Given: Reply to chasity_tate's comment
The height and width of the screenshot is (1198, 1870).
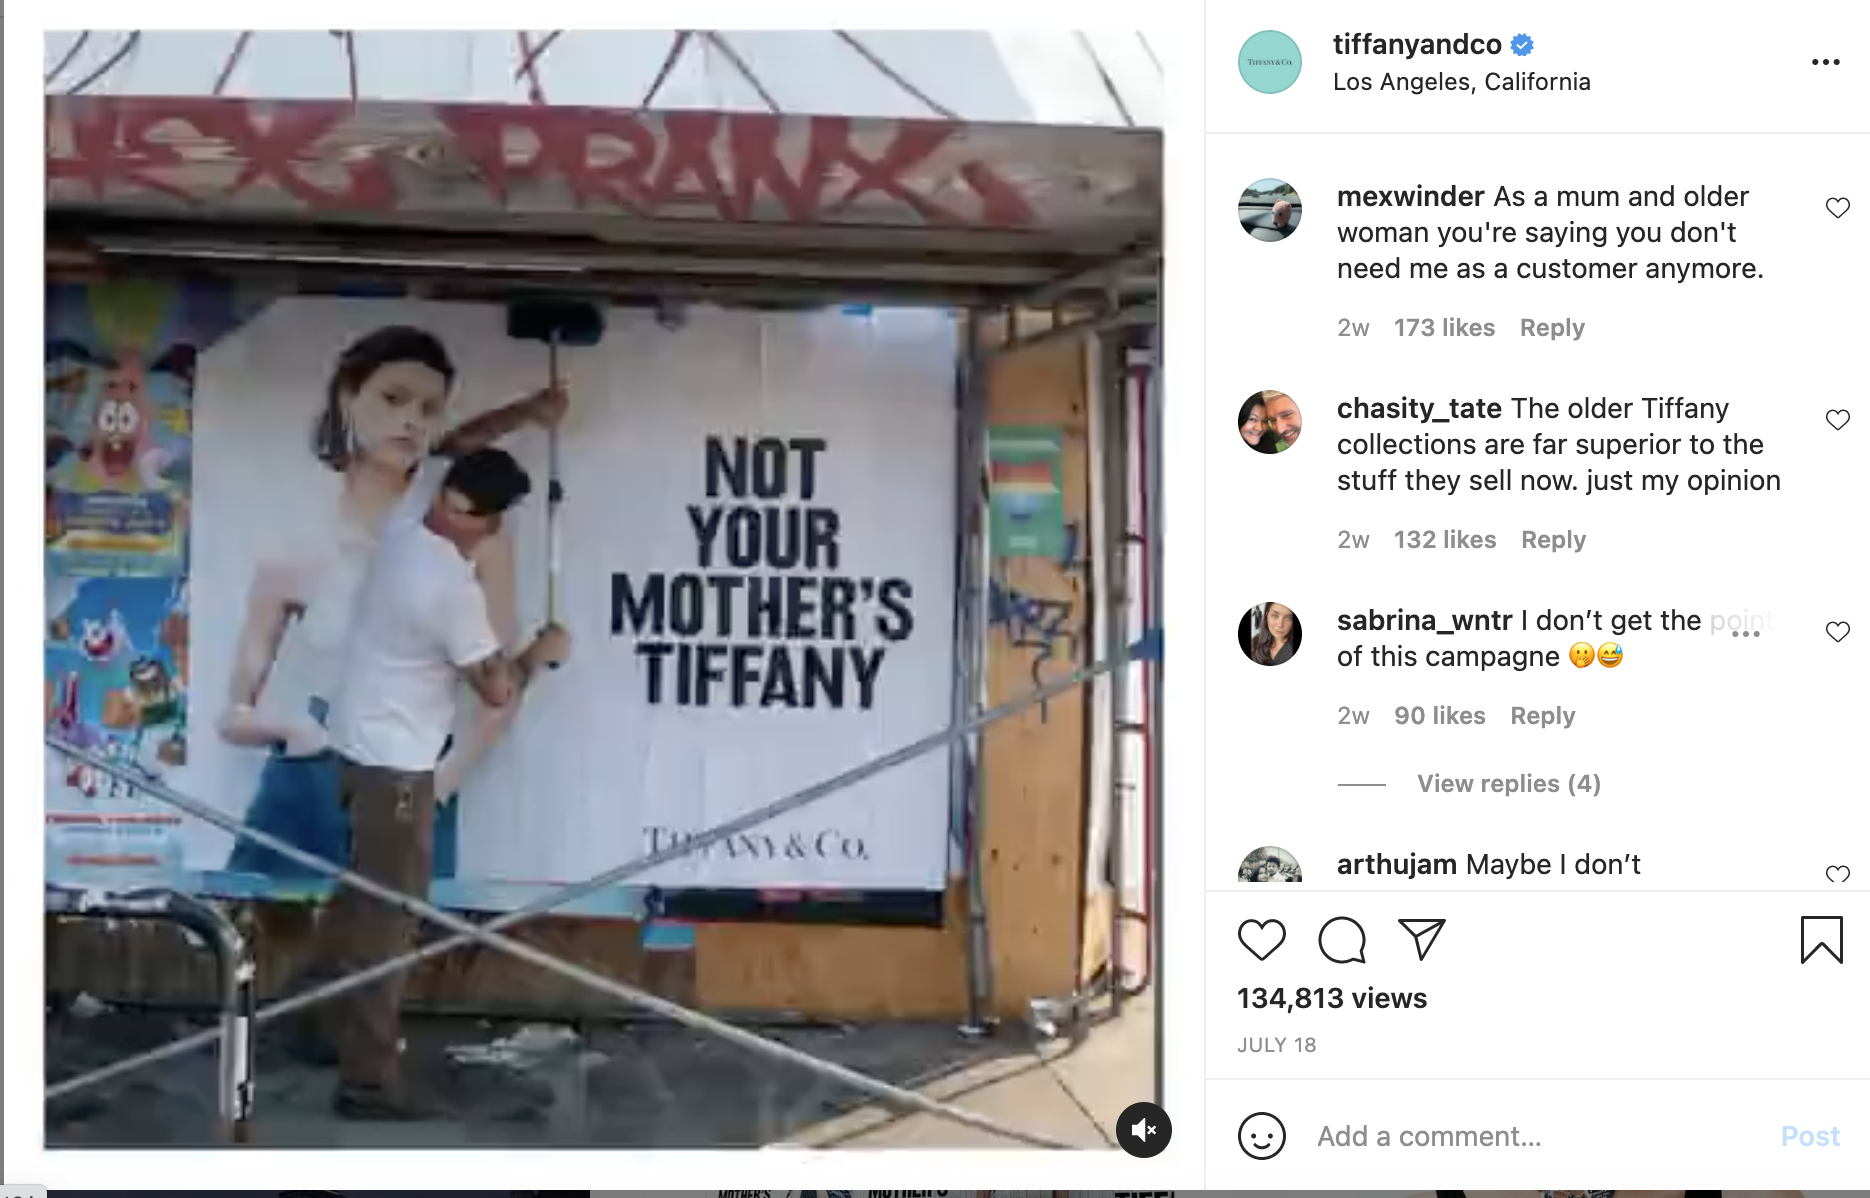Looking at the screenshot, I should (x=1553, y=540).
